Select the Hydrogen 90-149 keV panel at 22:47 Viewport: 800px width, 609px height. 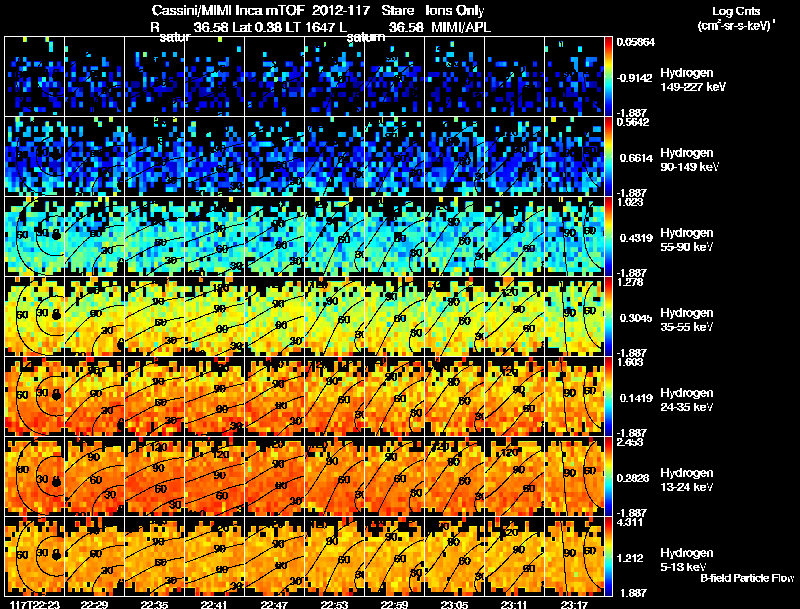(274, 156)
